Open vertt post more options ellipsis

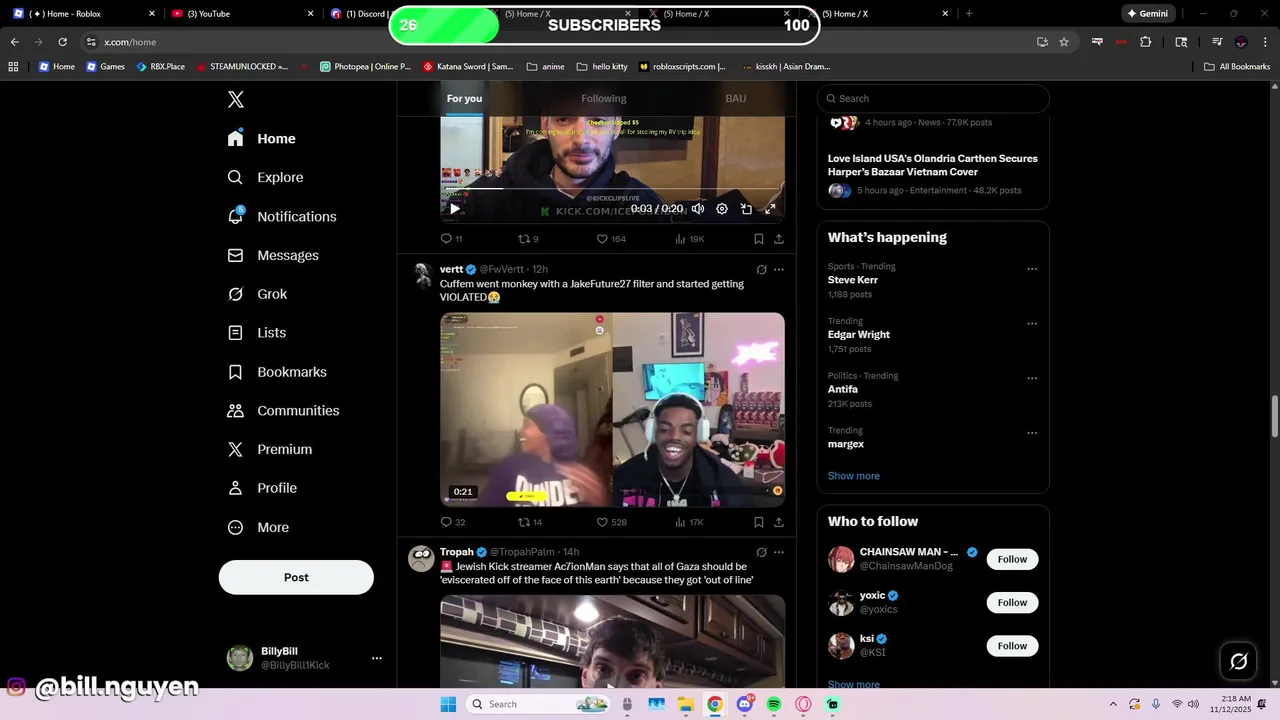pos(779,270)
